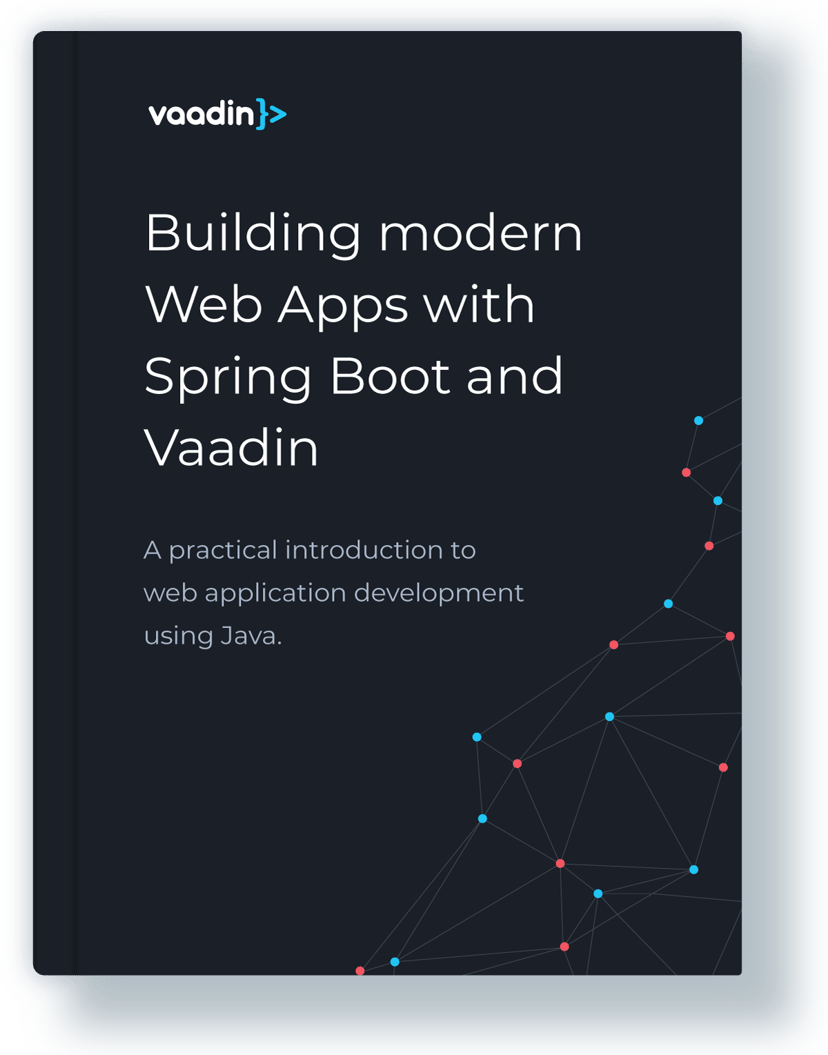Expand the subtitle text block

(x=330, y=590)
